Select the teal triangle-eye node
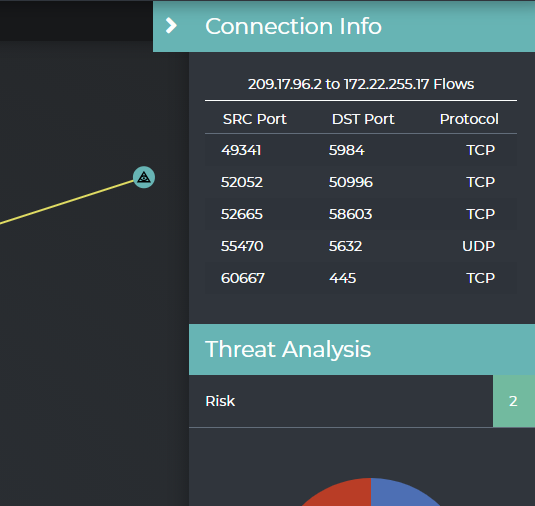The height and width of the screenshot is (506, 535). (x=144, y=177)
